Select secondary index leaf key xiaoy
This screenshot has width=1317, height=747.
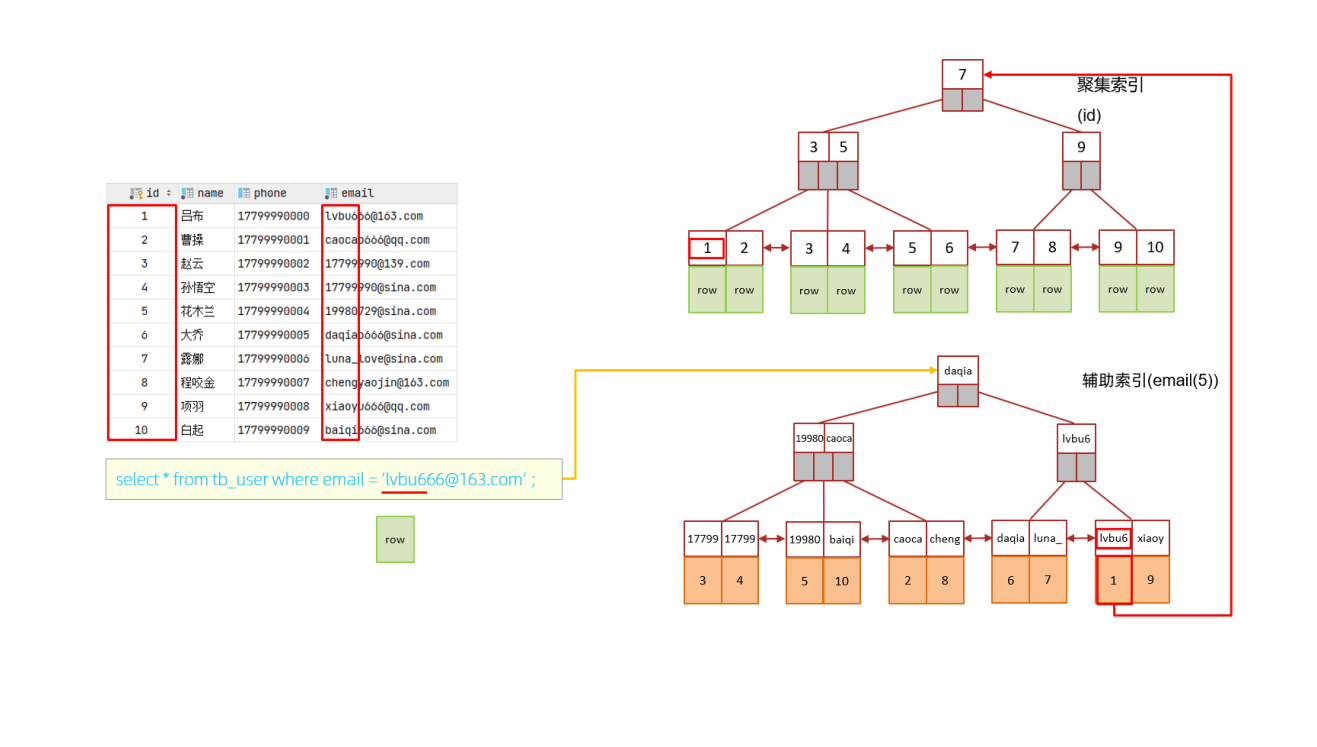pos(1150,538)
